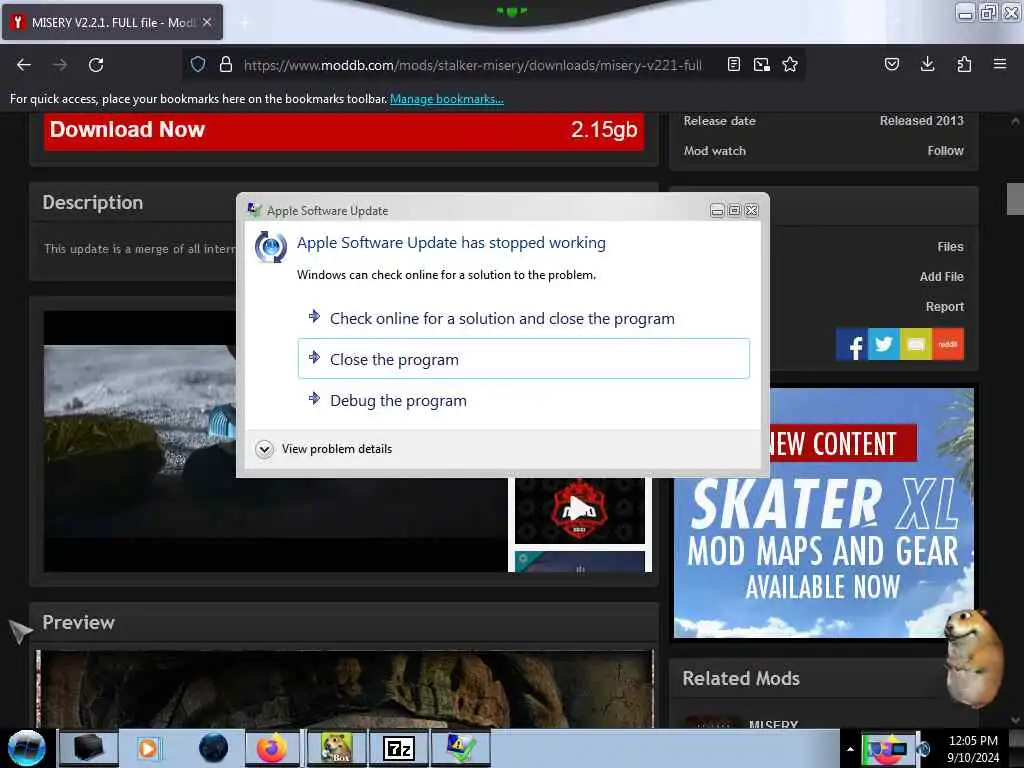This screenshot has height=768, width=1024.
Task: Click the Description section heading
Action: pos(93,202)
